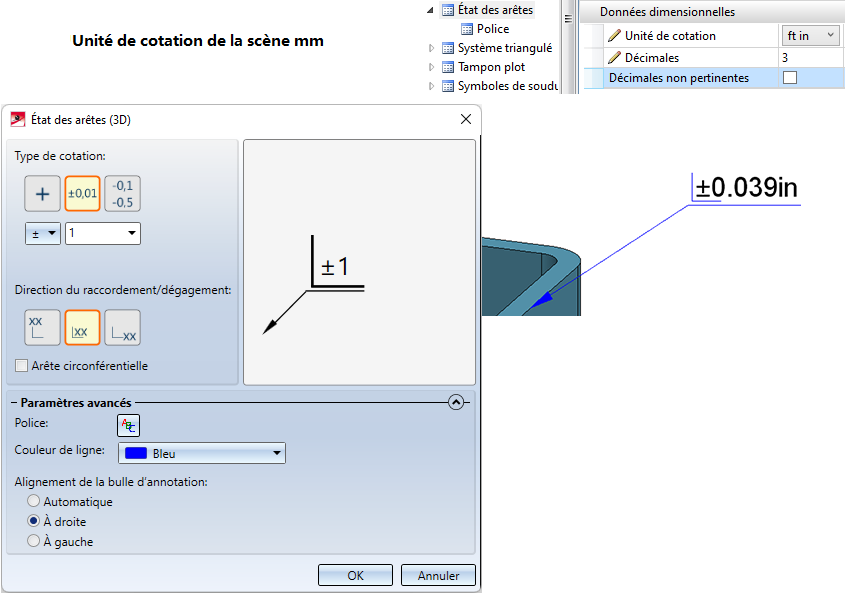The image size is (845, 593).
Task: Select the plus dimension type icon
Action: tap(42, 194)
